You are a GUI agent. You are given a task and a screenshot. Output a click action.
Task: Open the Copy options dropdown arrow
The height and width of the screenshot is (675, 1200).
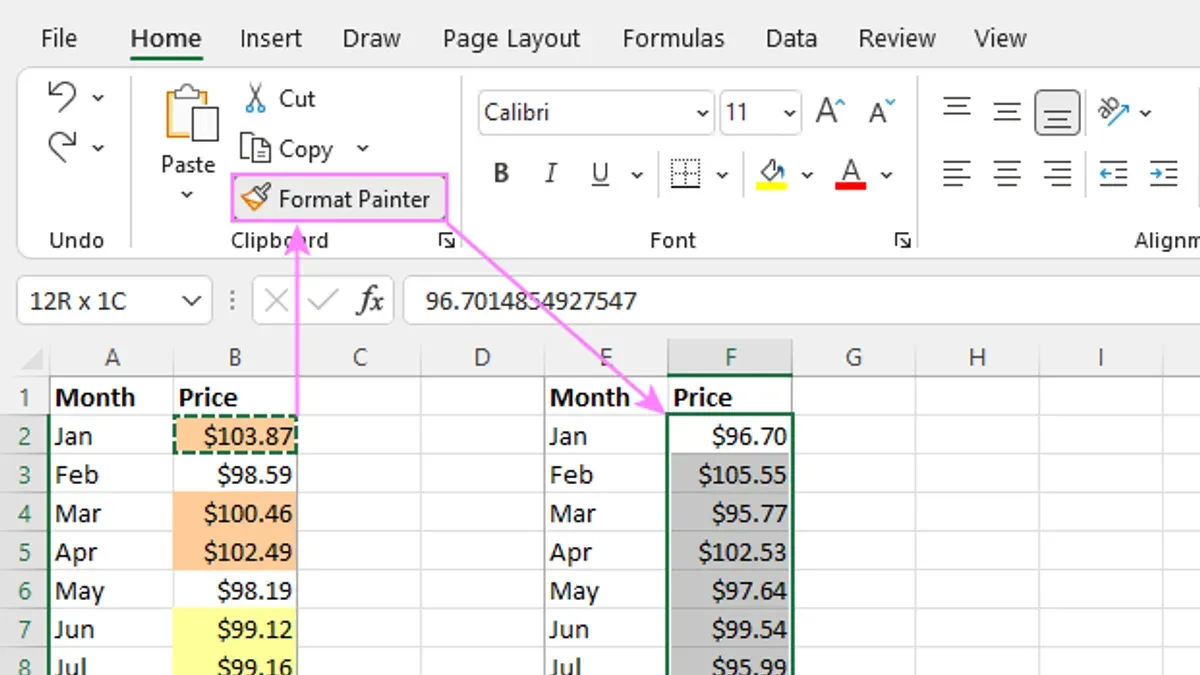(363, 149)
